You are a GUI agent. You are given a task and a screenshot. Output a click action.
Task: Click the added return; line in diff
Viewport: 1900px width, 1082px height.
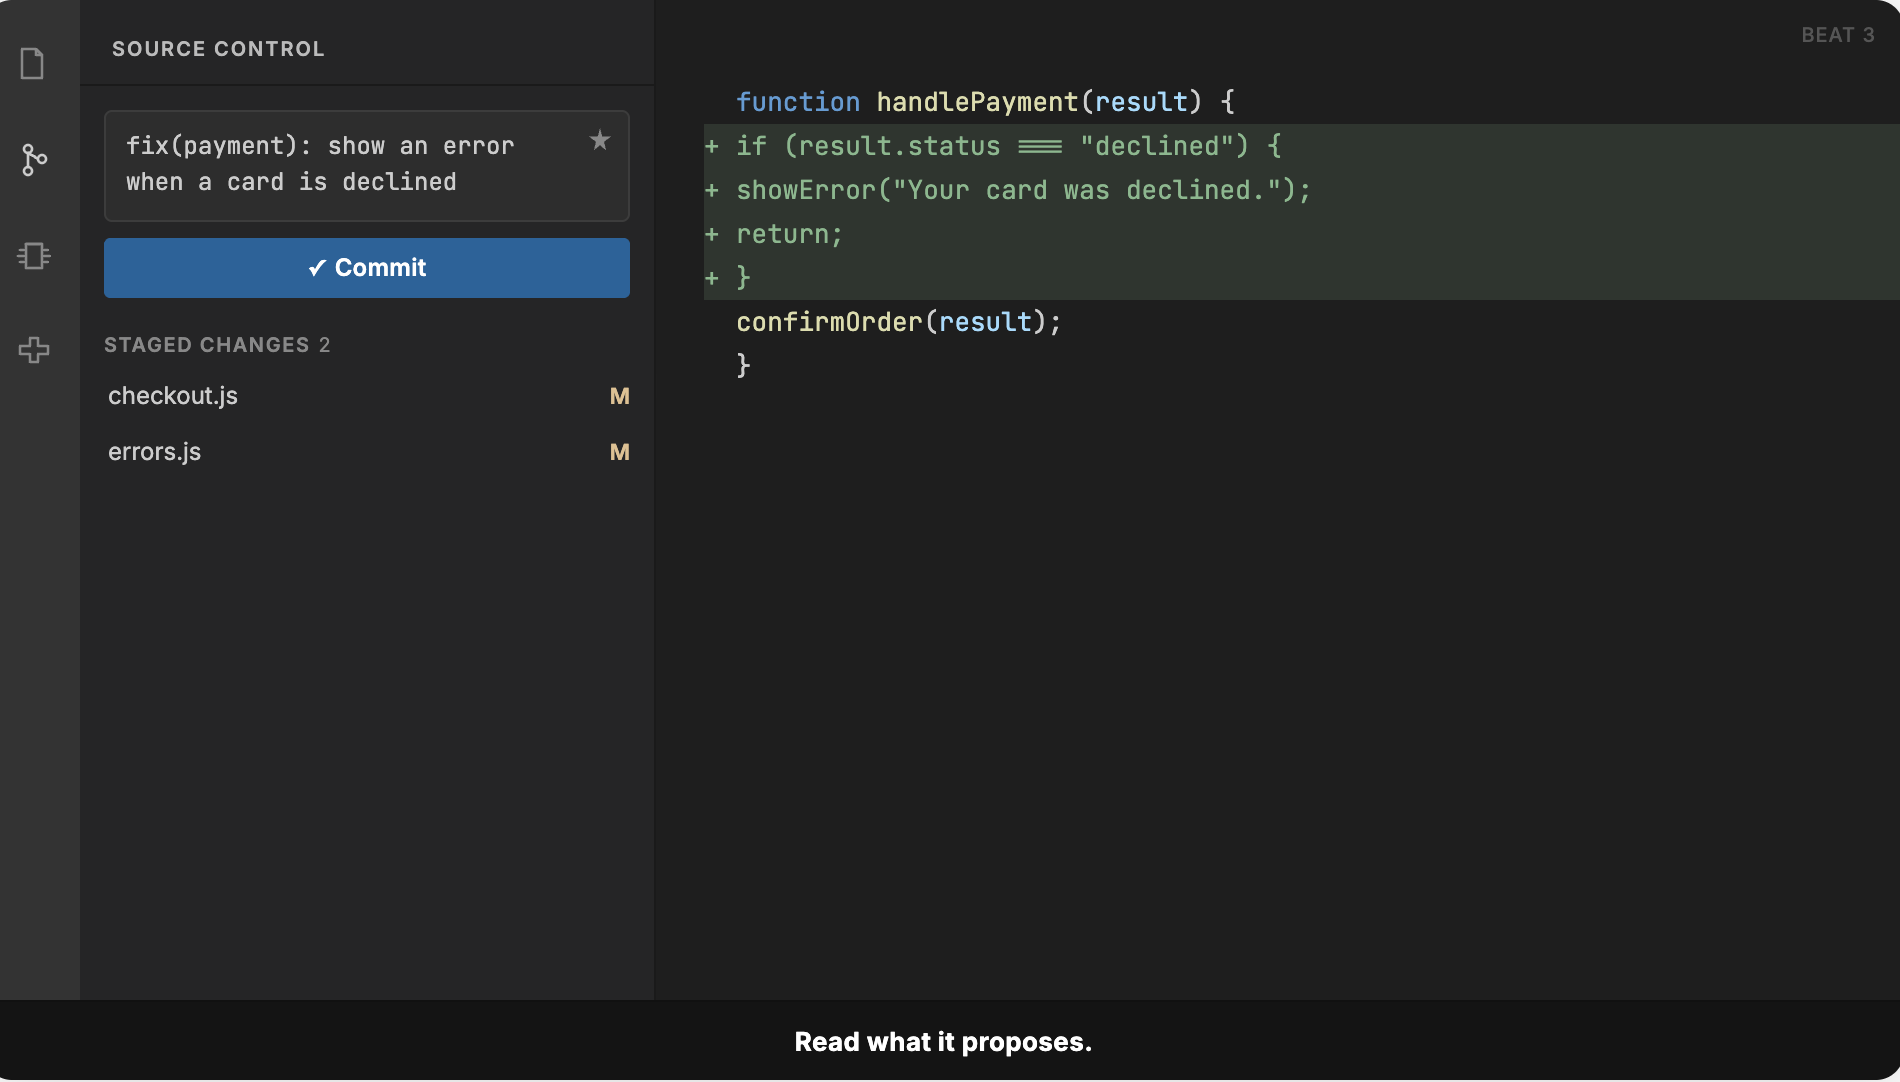click(x=1302, y=234)
